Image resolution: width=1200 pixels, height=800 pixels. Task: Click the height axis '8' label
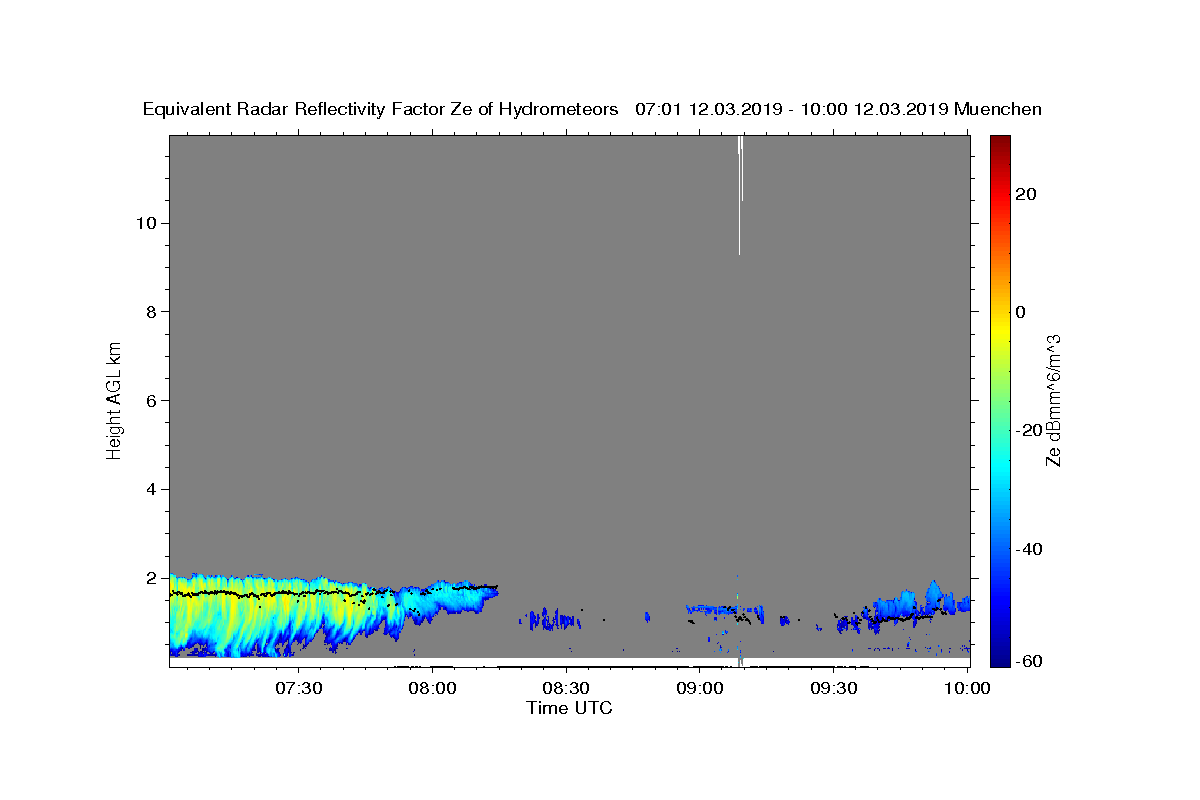(150, 312)
